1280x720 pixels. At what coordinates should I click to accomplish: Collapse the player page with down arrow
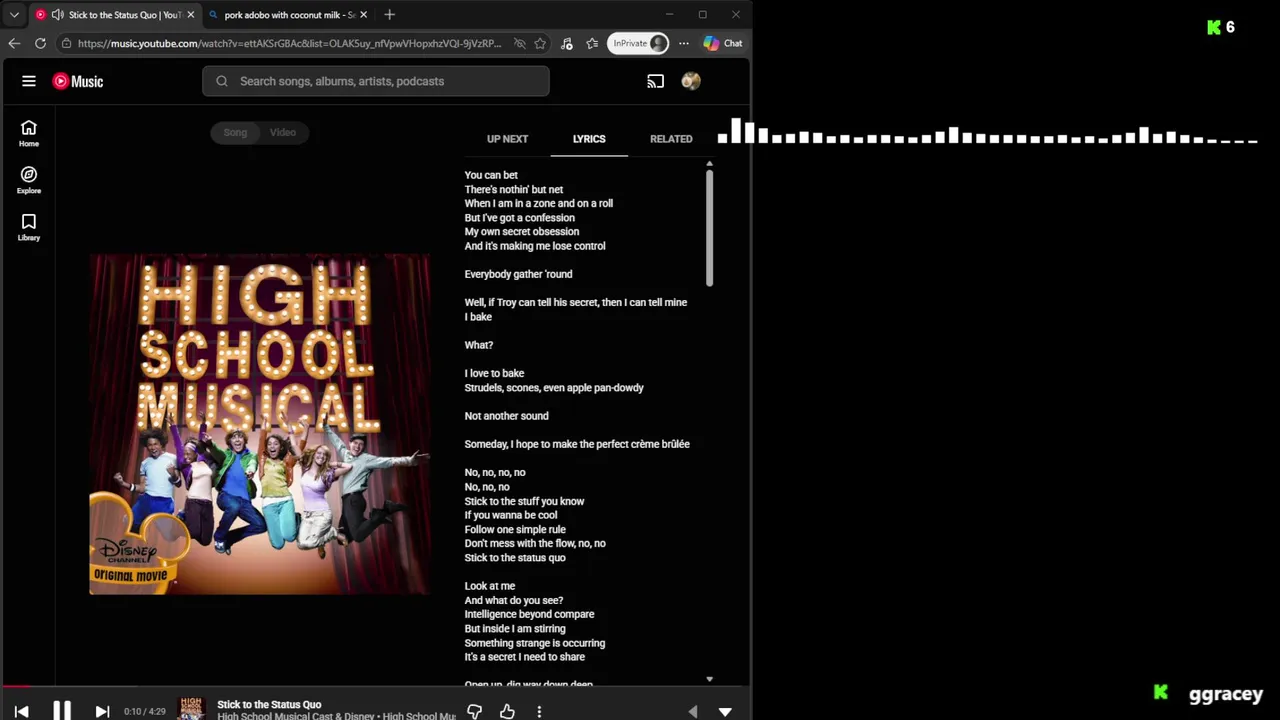click(725, 711)
